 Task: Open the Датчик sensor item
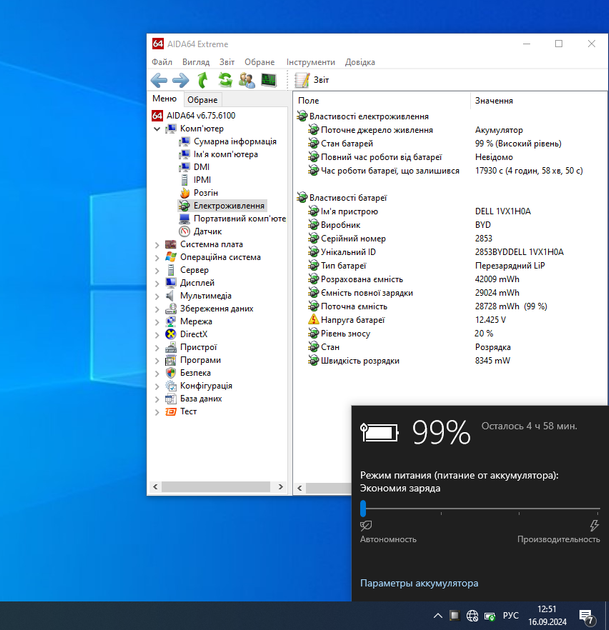click(208, 231)
